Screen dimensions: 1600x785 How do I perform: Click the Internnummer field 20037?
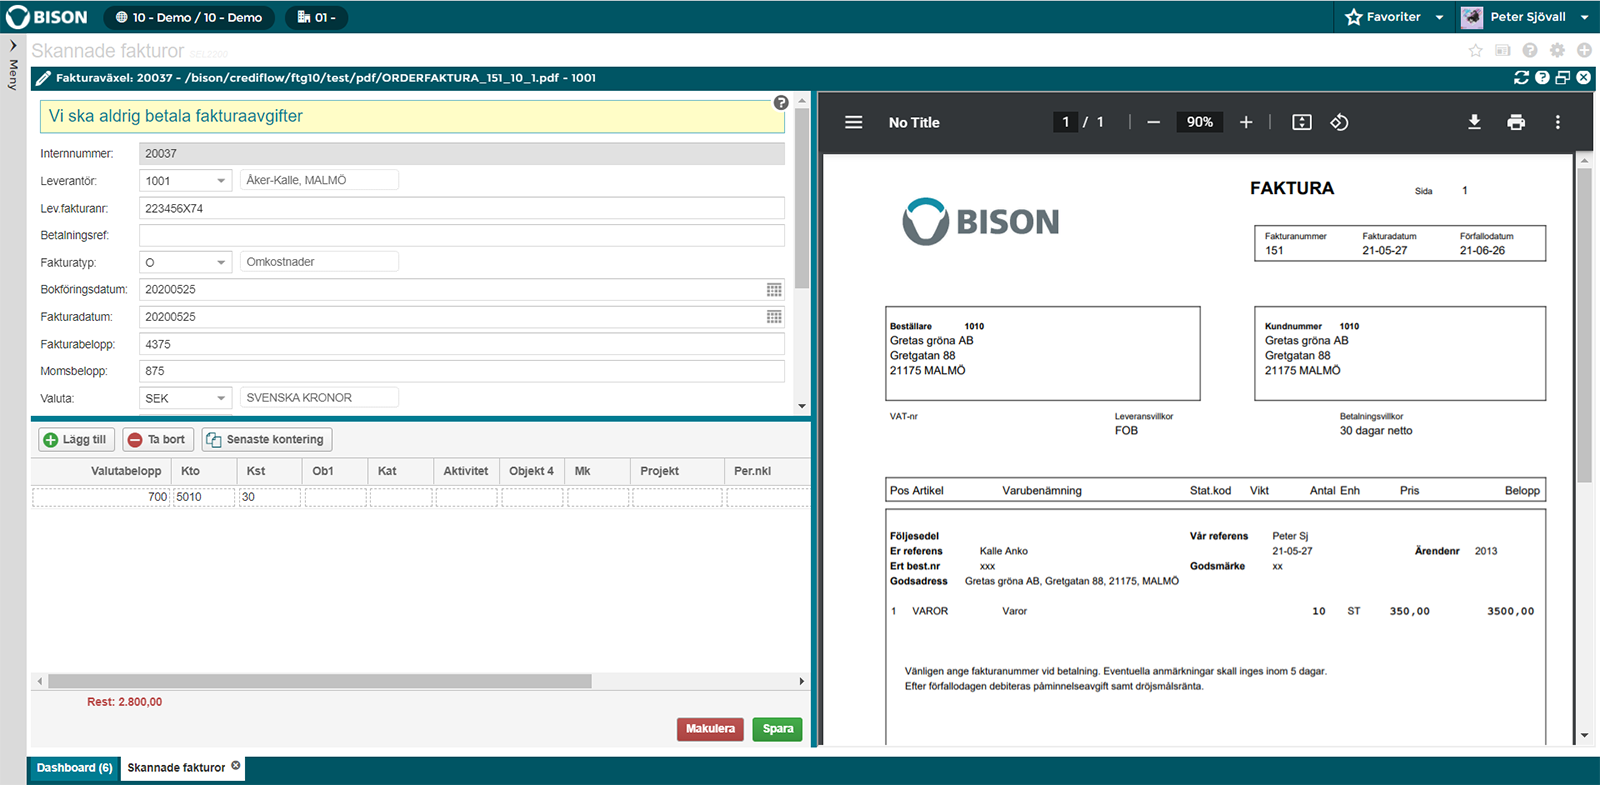462,153
